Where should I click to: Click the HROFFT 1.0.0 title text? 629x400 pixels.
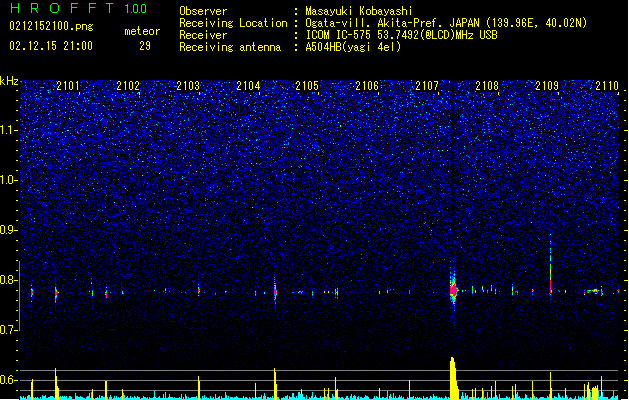[x=79, y=8]
